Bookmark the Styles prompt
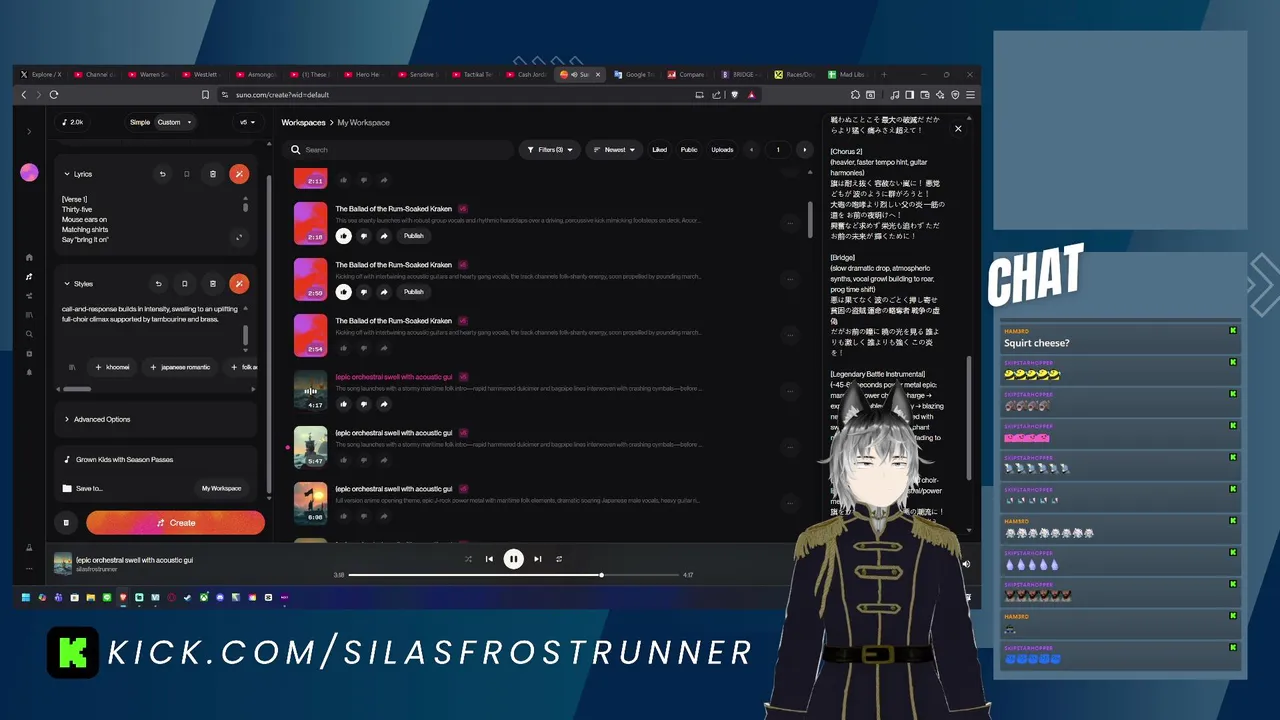The height and width of the screenshot is (720, 1280). [184, 284]
